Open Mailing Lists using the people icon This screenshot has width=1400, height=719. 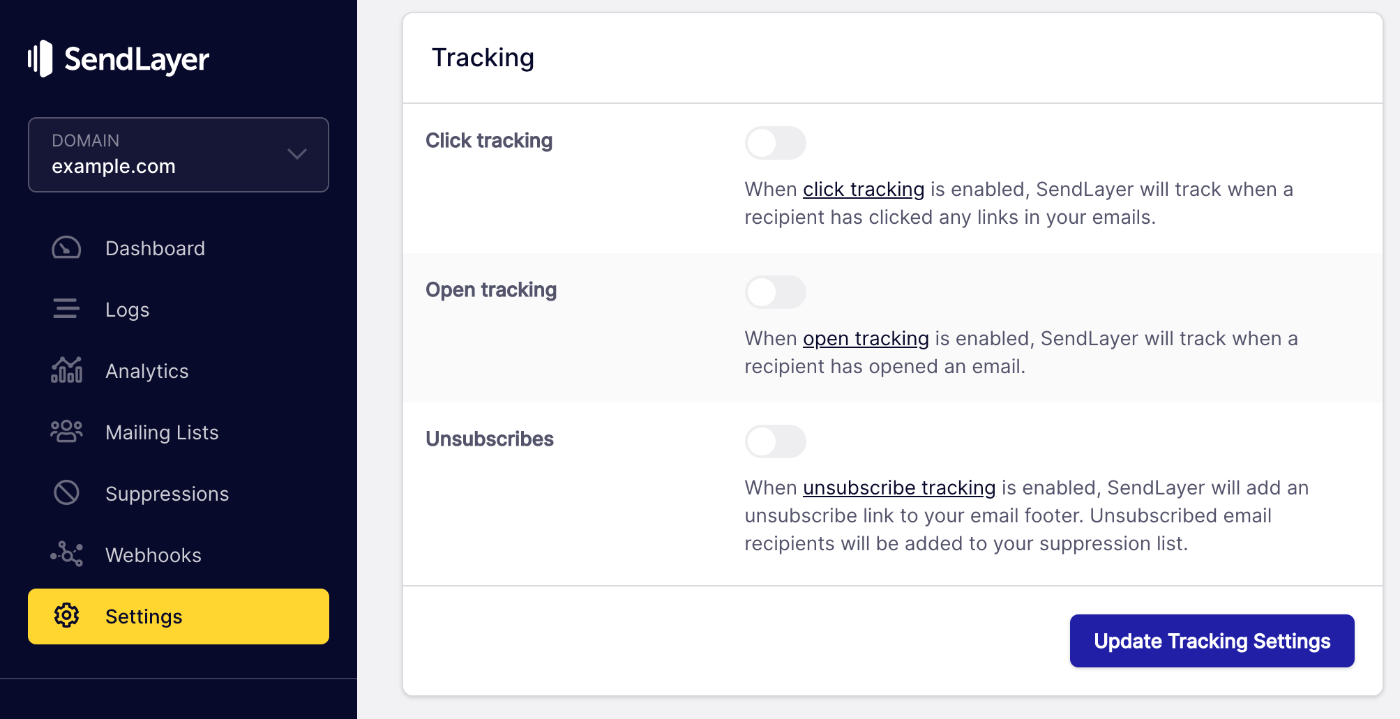click(x=65, y=431)
